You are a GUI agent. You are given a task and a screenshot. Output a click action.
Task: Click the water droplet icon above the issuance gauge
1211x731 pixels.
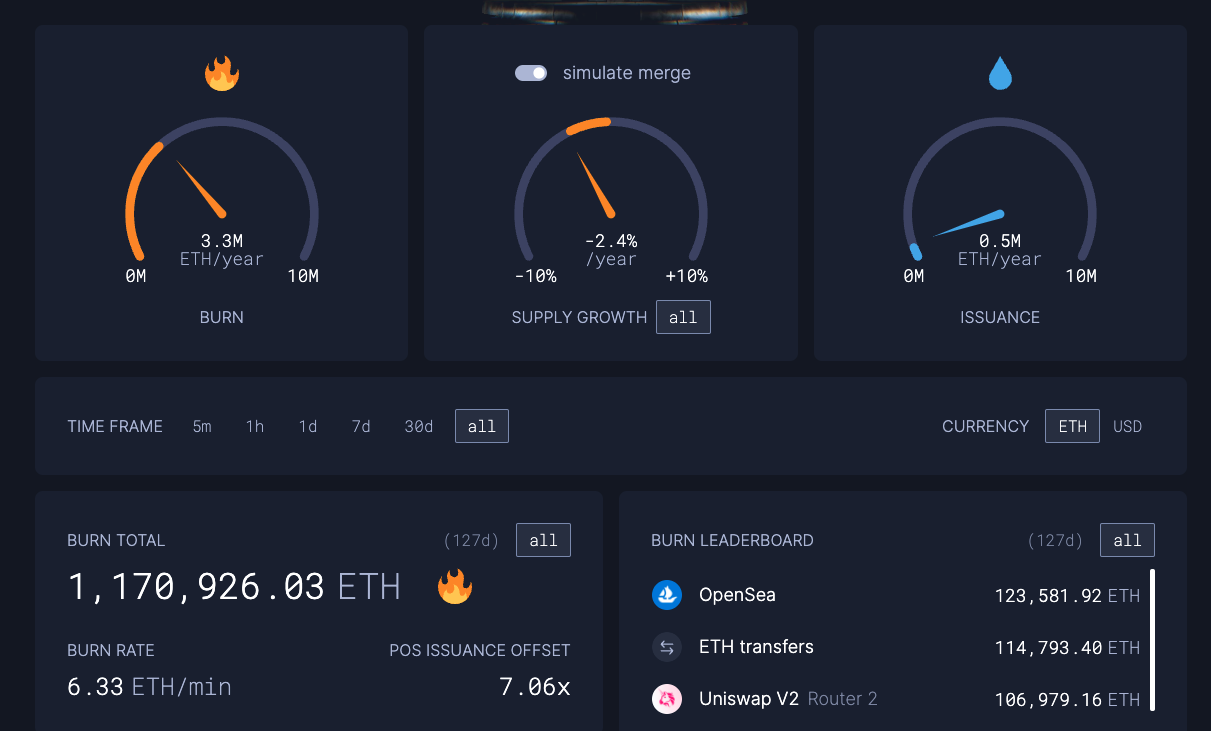[1000, 72]
